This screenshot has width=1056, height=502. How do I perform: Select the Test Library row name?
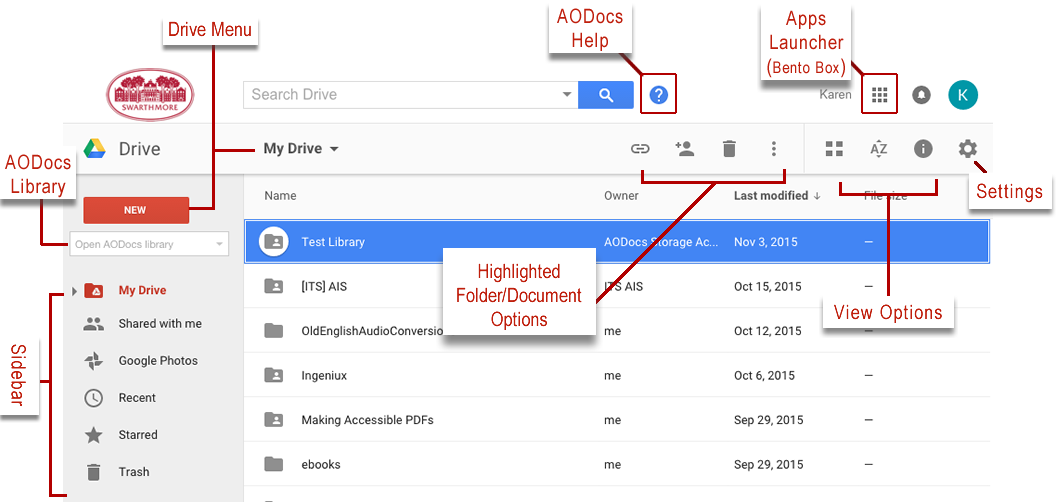[333, 242]
